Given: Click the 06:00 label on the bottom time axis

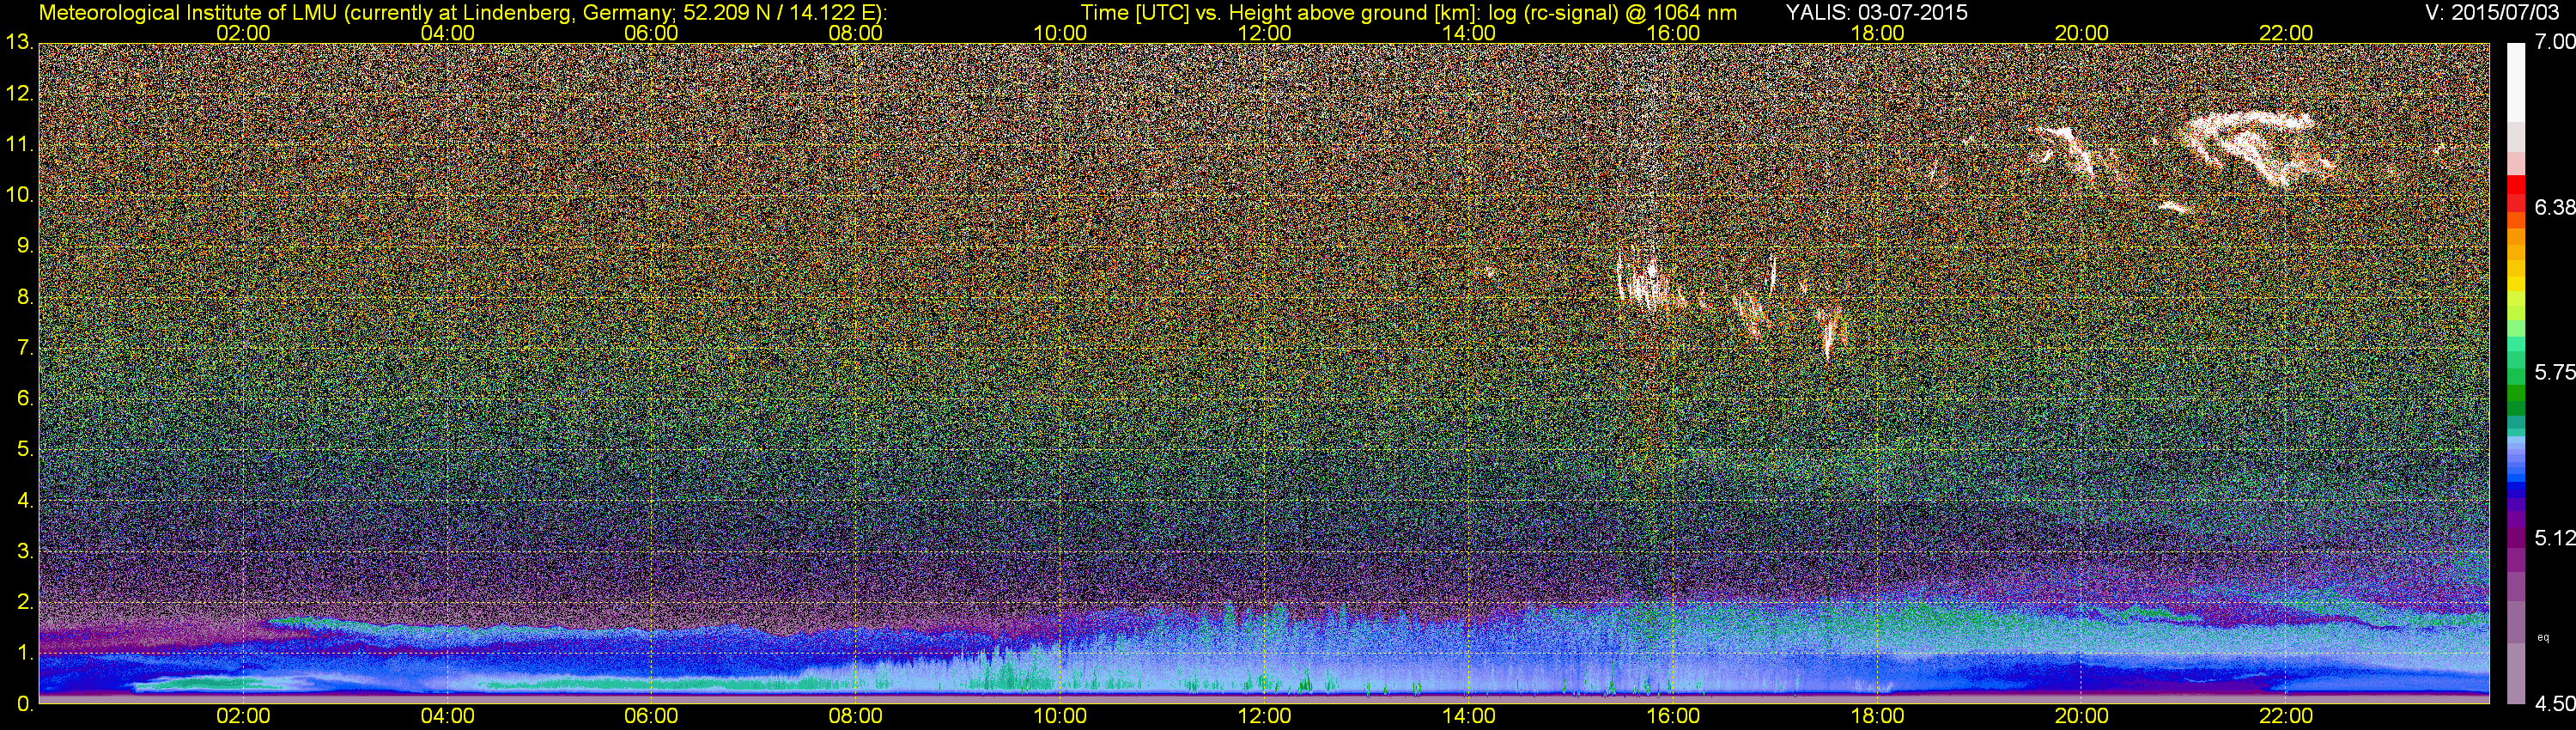Looking at the screenshot, I should pos(651,716).
